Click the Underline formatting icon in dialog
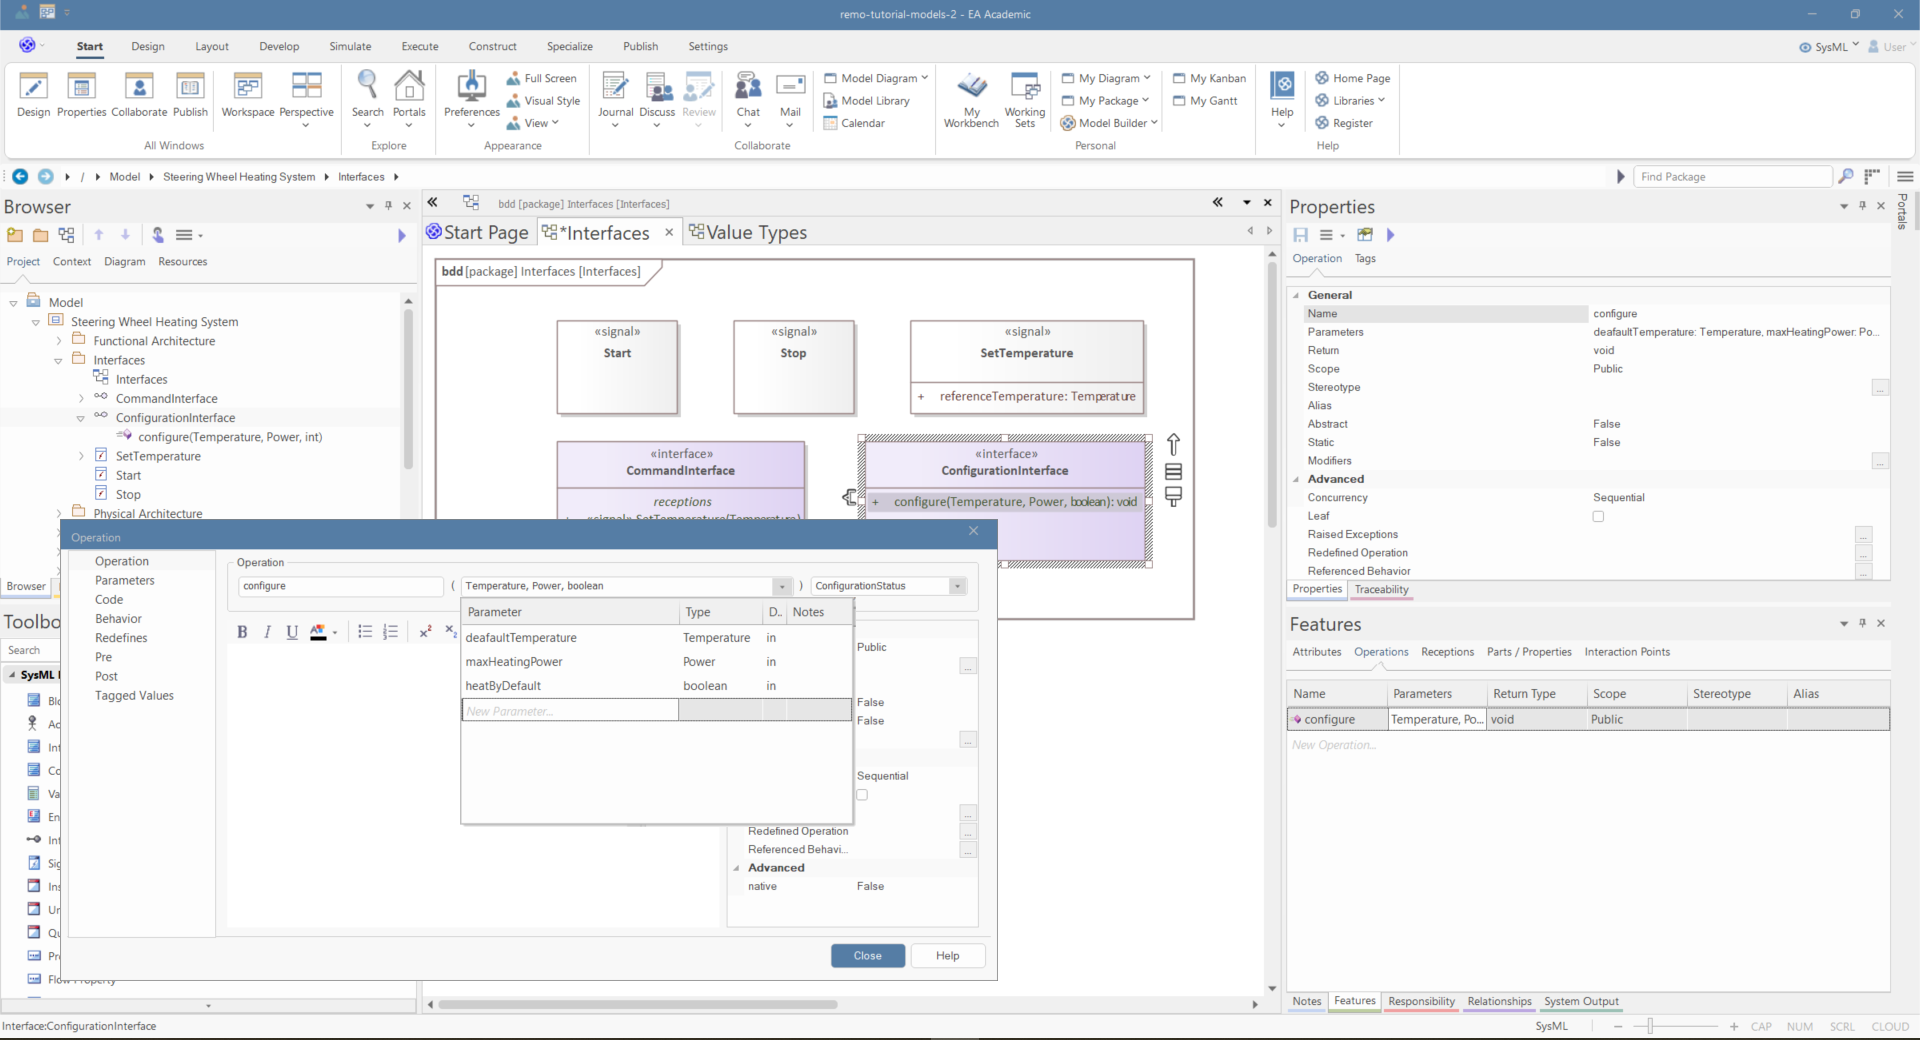Screen dimensions: 1920x1040 pos(292,632)
